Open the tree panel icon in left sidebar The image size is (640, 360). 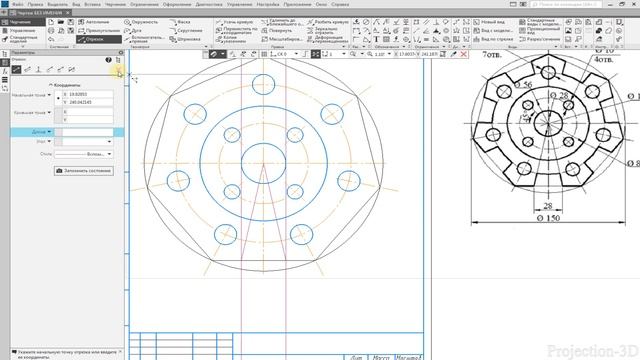tap(5, 54)
